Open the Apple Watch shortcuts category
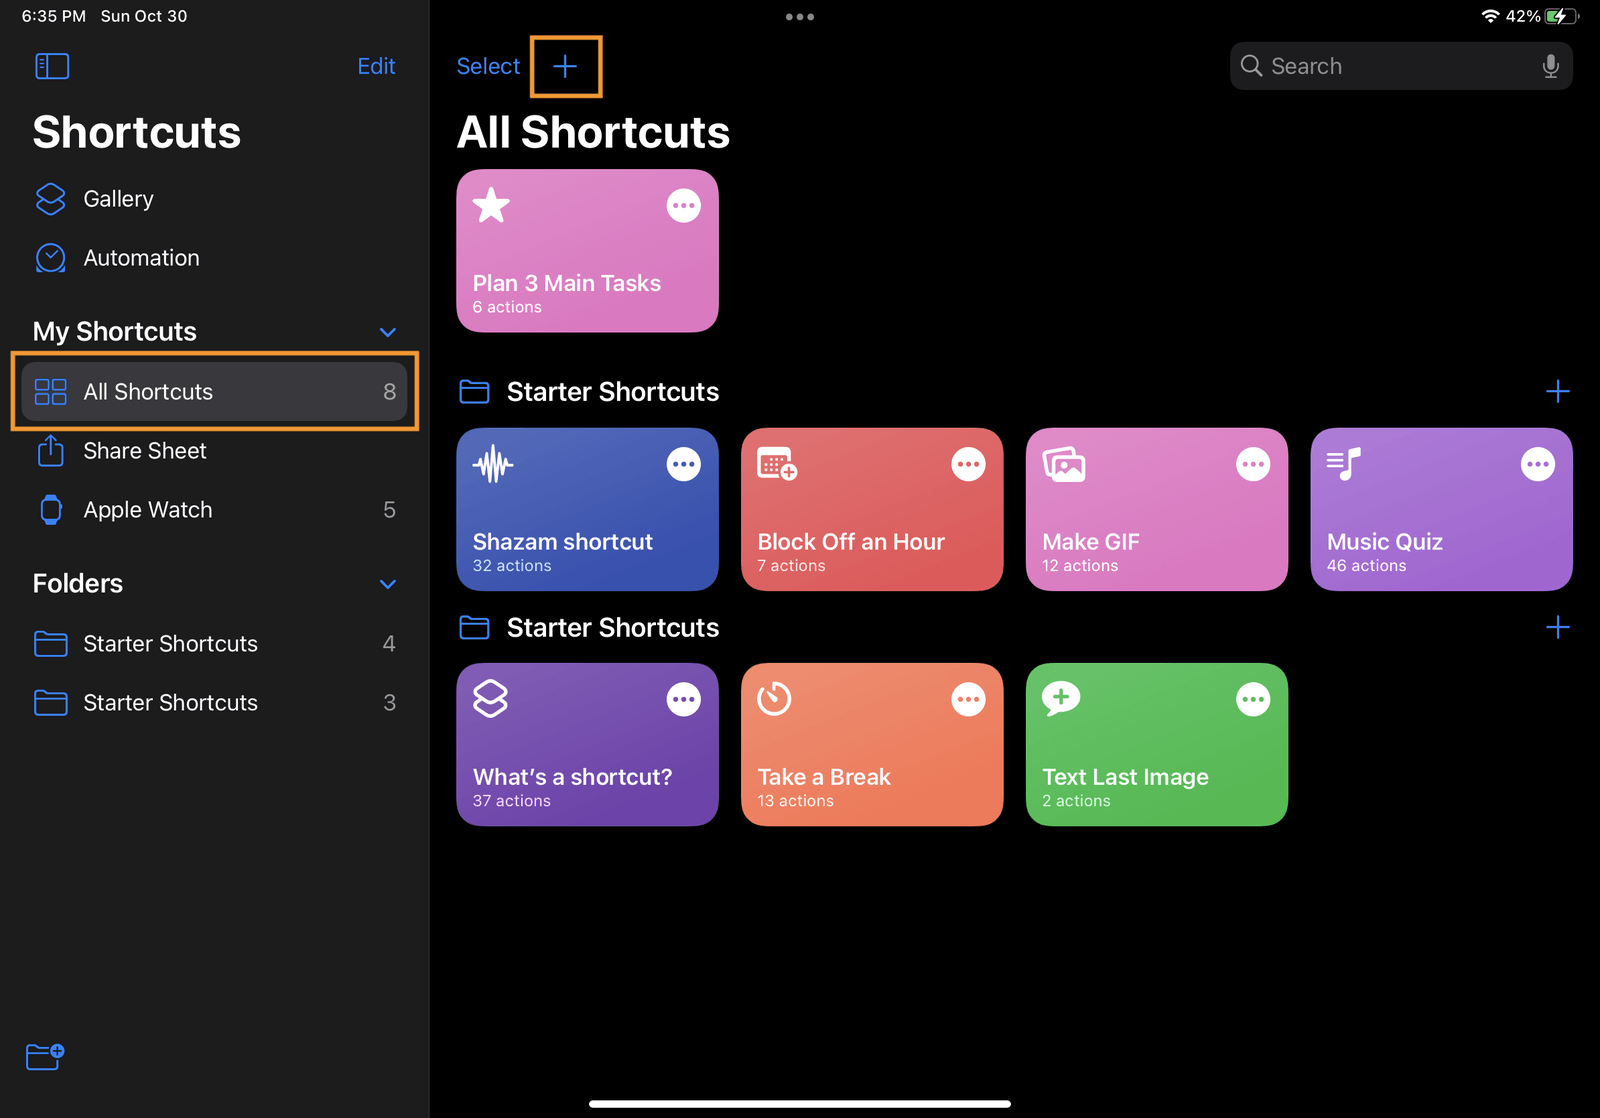Image resolution: width=1600 pixels, height=1118 pixels. point(147,509)
